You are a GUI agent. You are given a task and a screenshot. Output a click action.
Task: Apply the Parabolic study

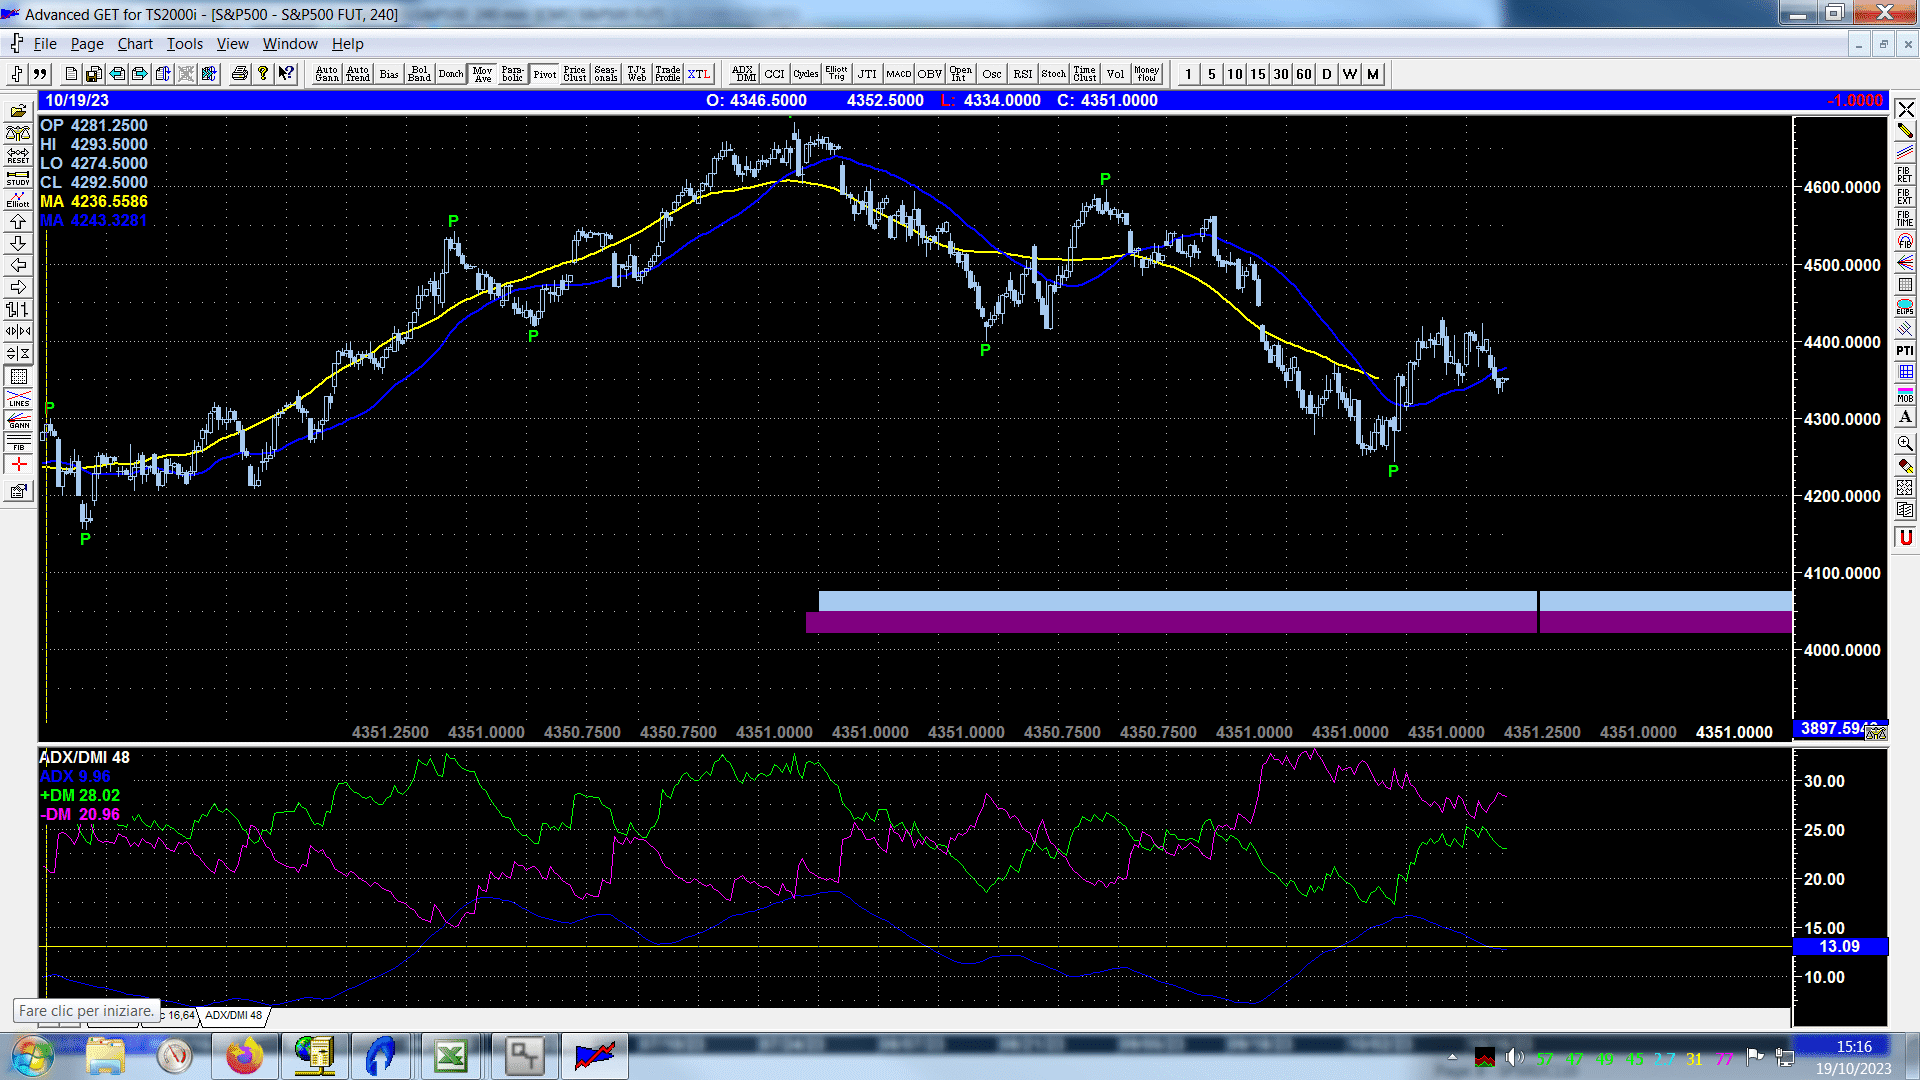pos(513,74)
